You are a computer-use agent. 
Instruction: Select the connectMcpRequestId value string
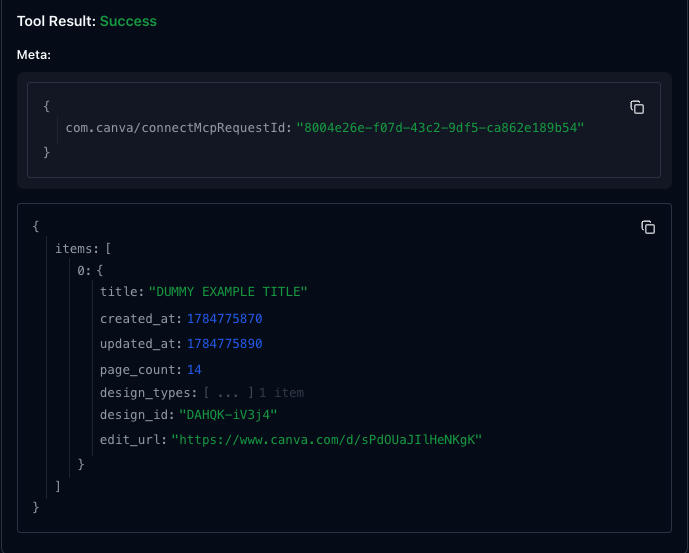(440, 128)
